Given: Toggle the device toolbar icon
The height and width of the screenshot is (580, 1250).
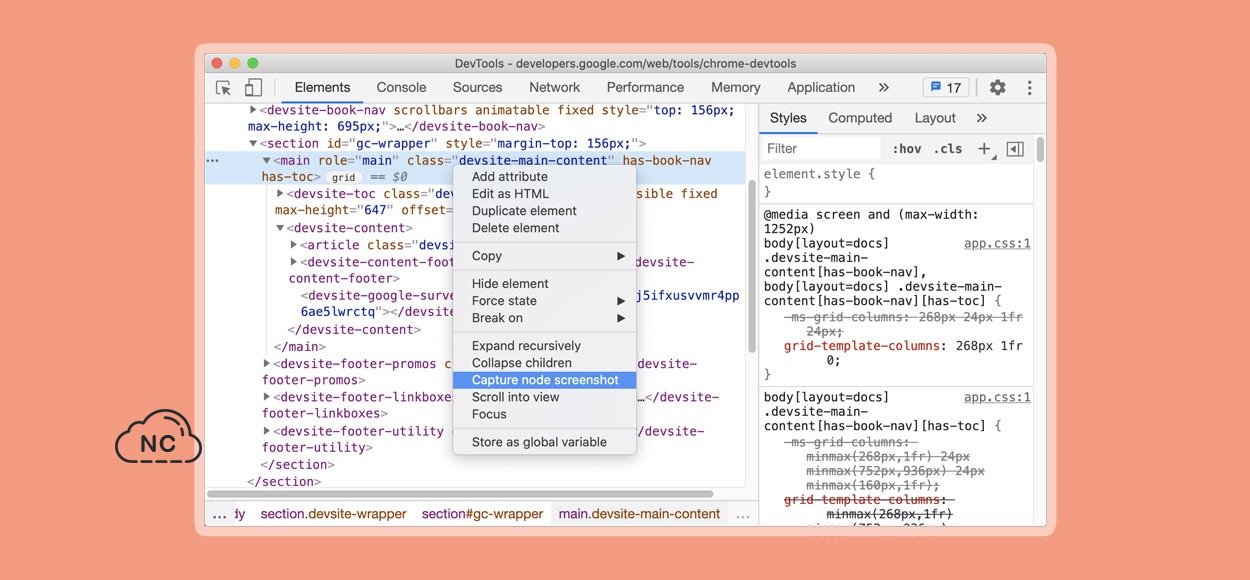Looking at the screenshot, I should [253, 88].
